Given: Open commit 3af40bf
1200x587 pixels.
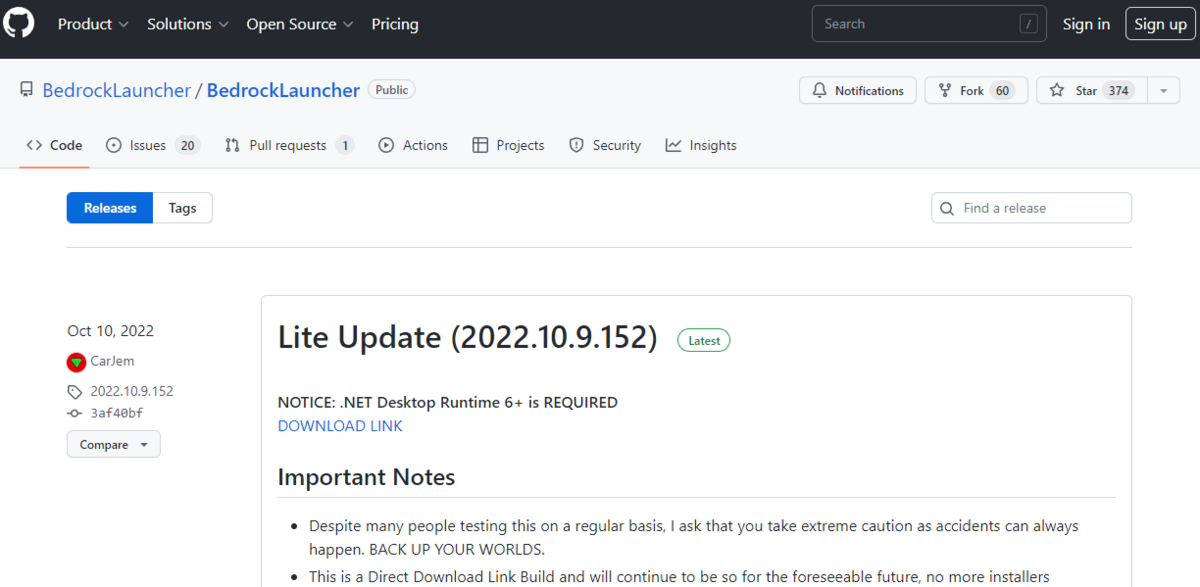Looking at the screenshot, I should coord(117,413).
